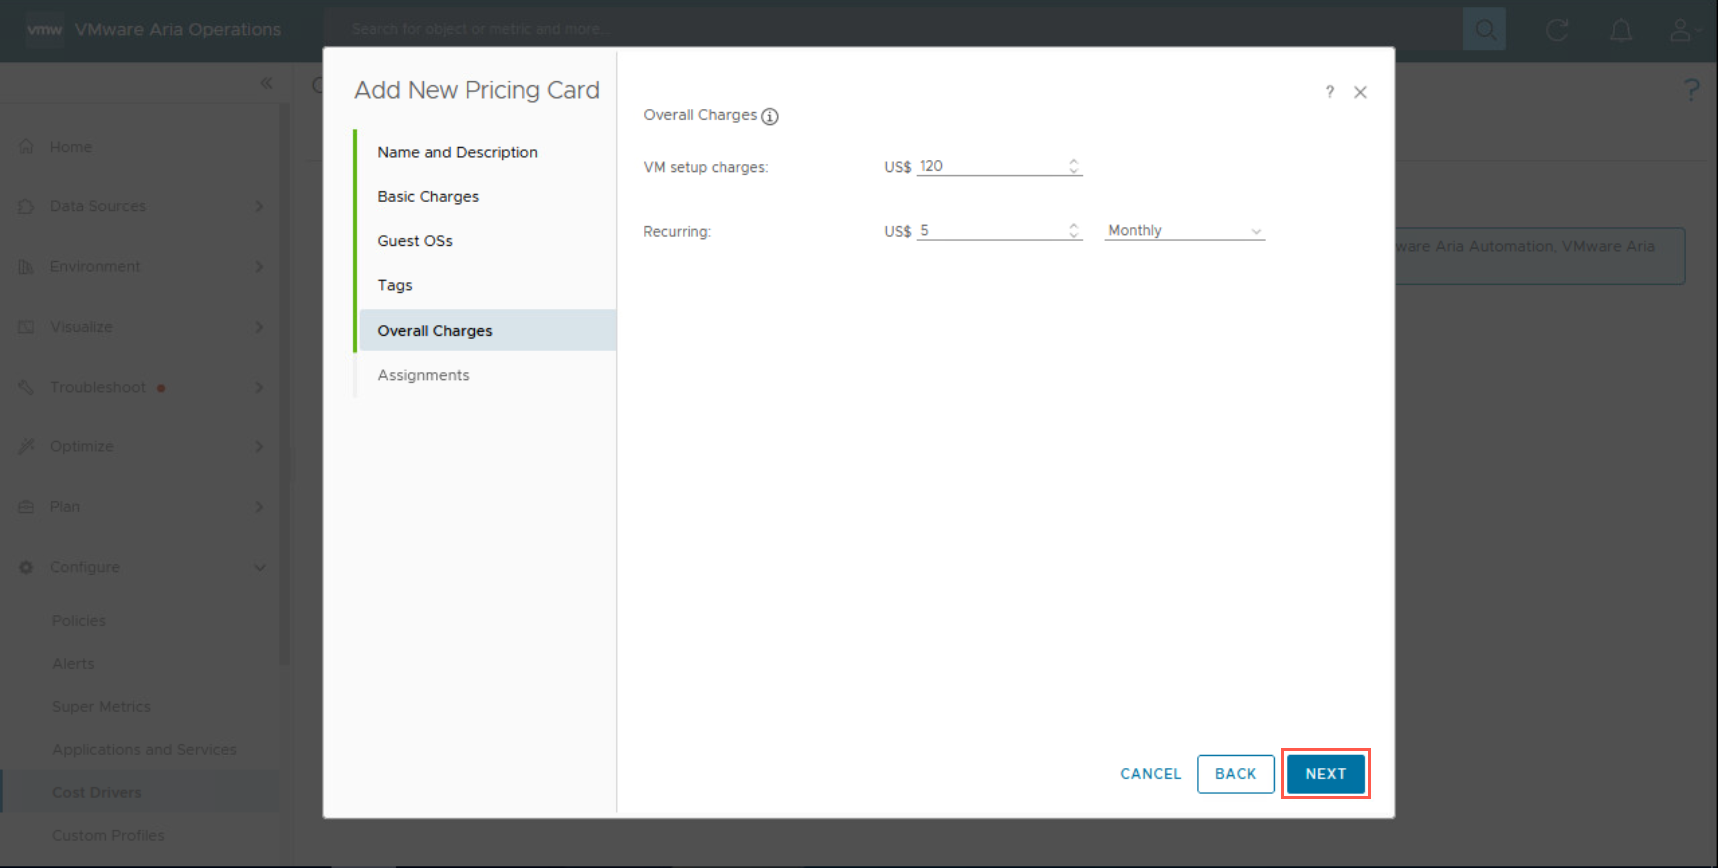Open the user account menu icon

1680,30
